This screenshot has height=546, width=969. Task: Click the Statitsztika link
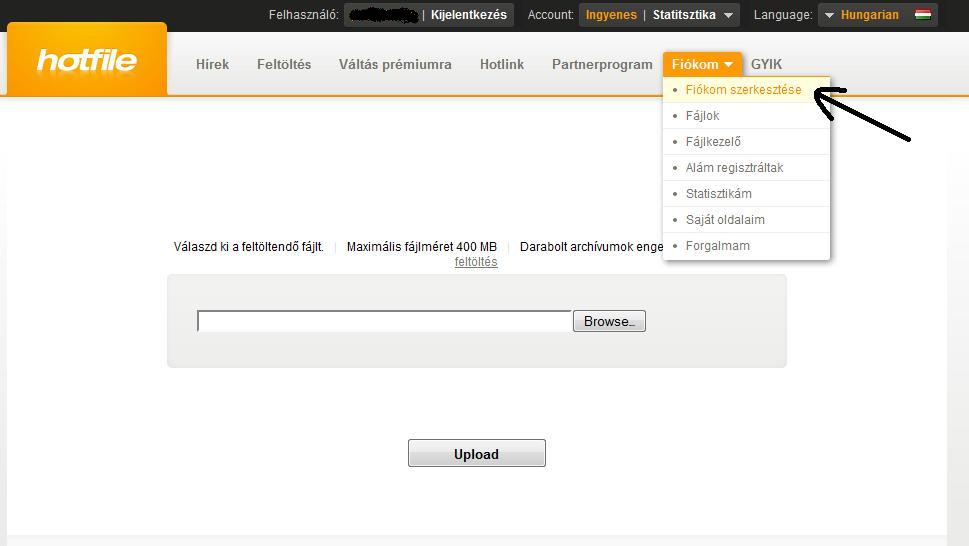684,15
